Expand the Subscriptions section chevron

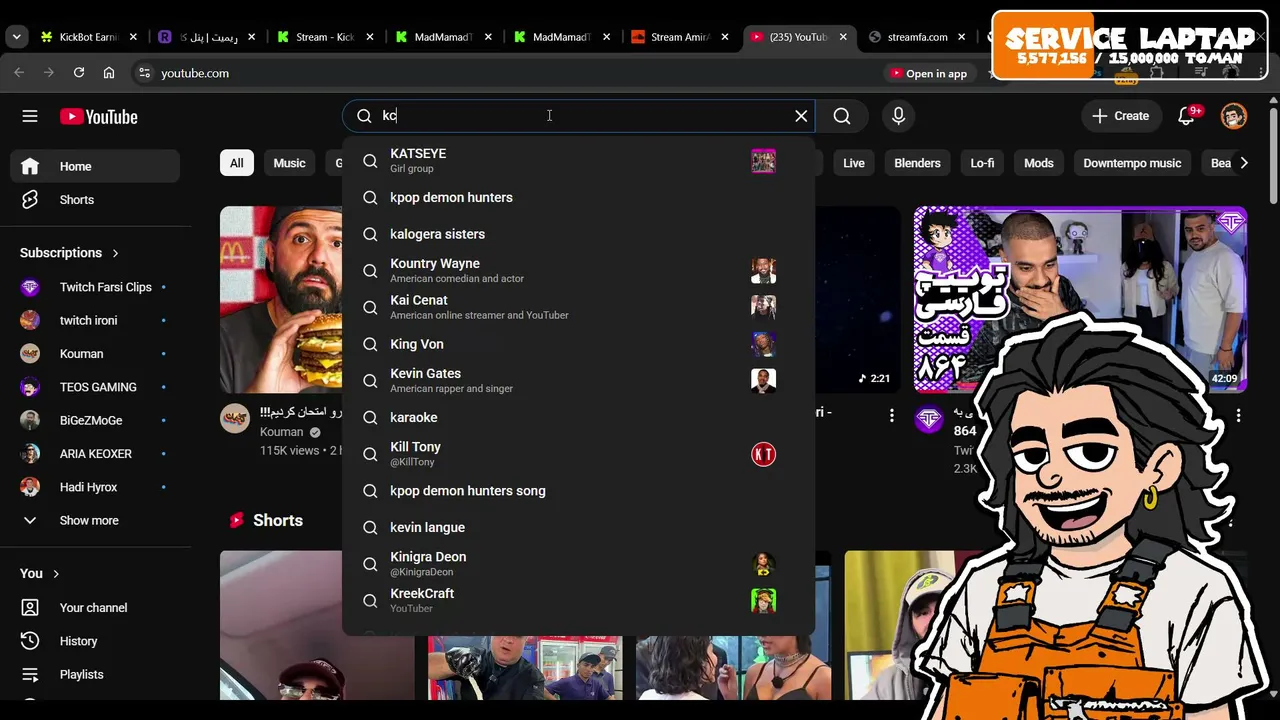[x=115, y=253]
